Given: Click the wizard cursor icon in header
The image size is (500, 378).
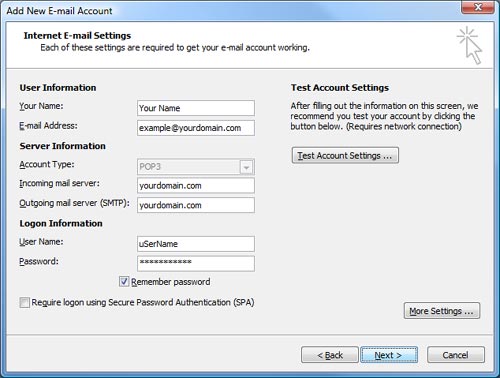Looking at the screenshot, I should [x=470, y=45].
